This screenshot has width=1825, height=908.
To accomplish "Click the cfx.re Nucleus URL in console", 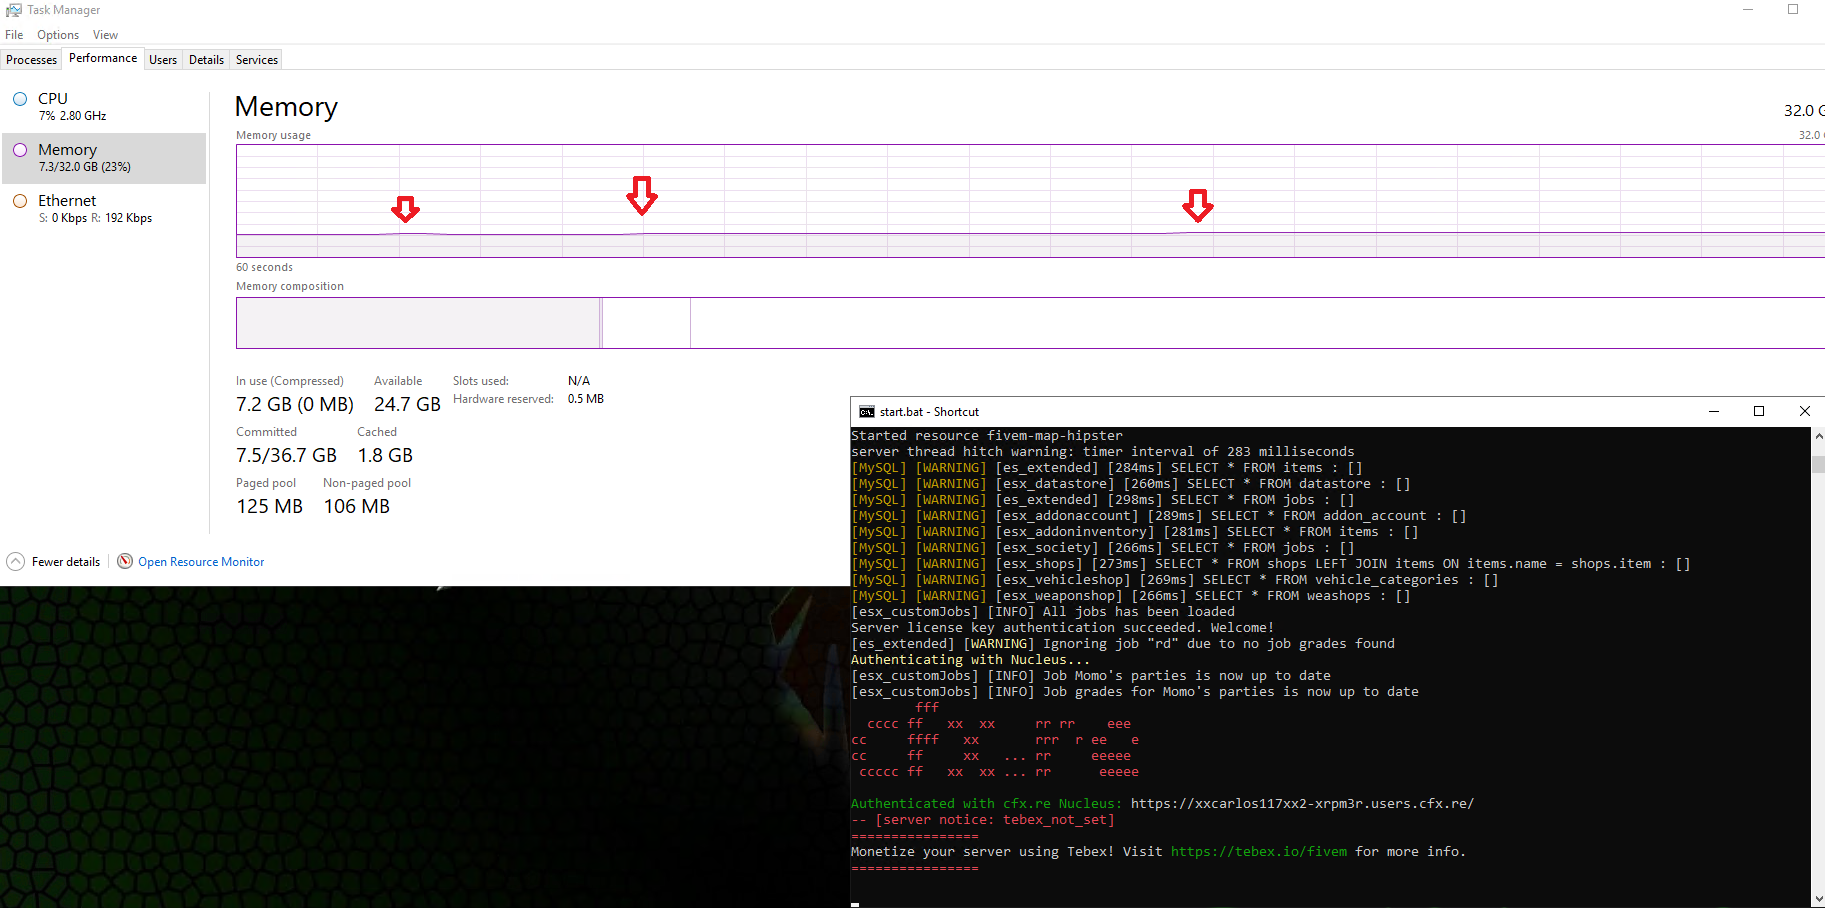I will [x=1302, y=804].
